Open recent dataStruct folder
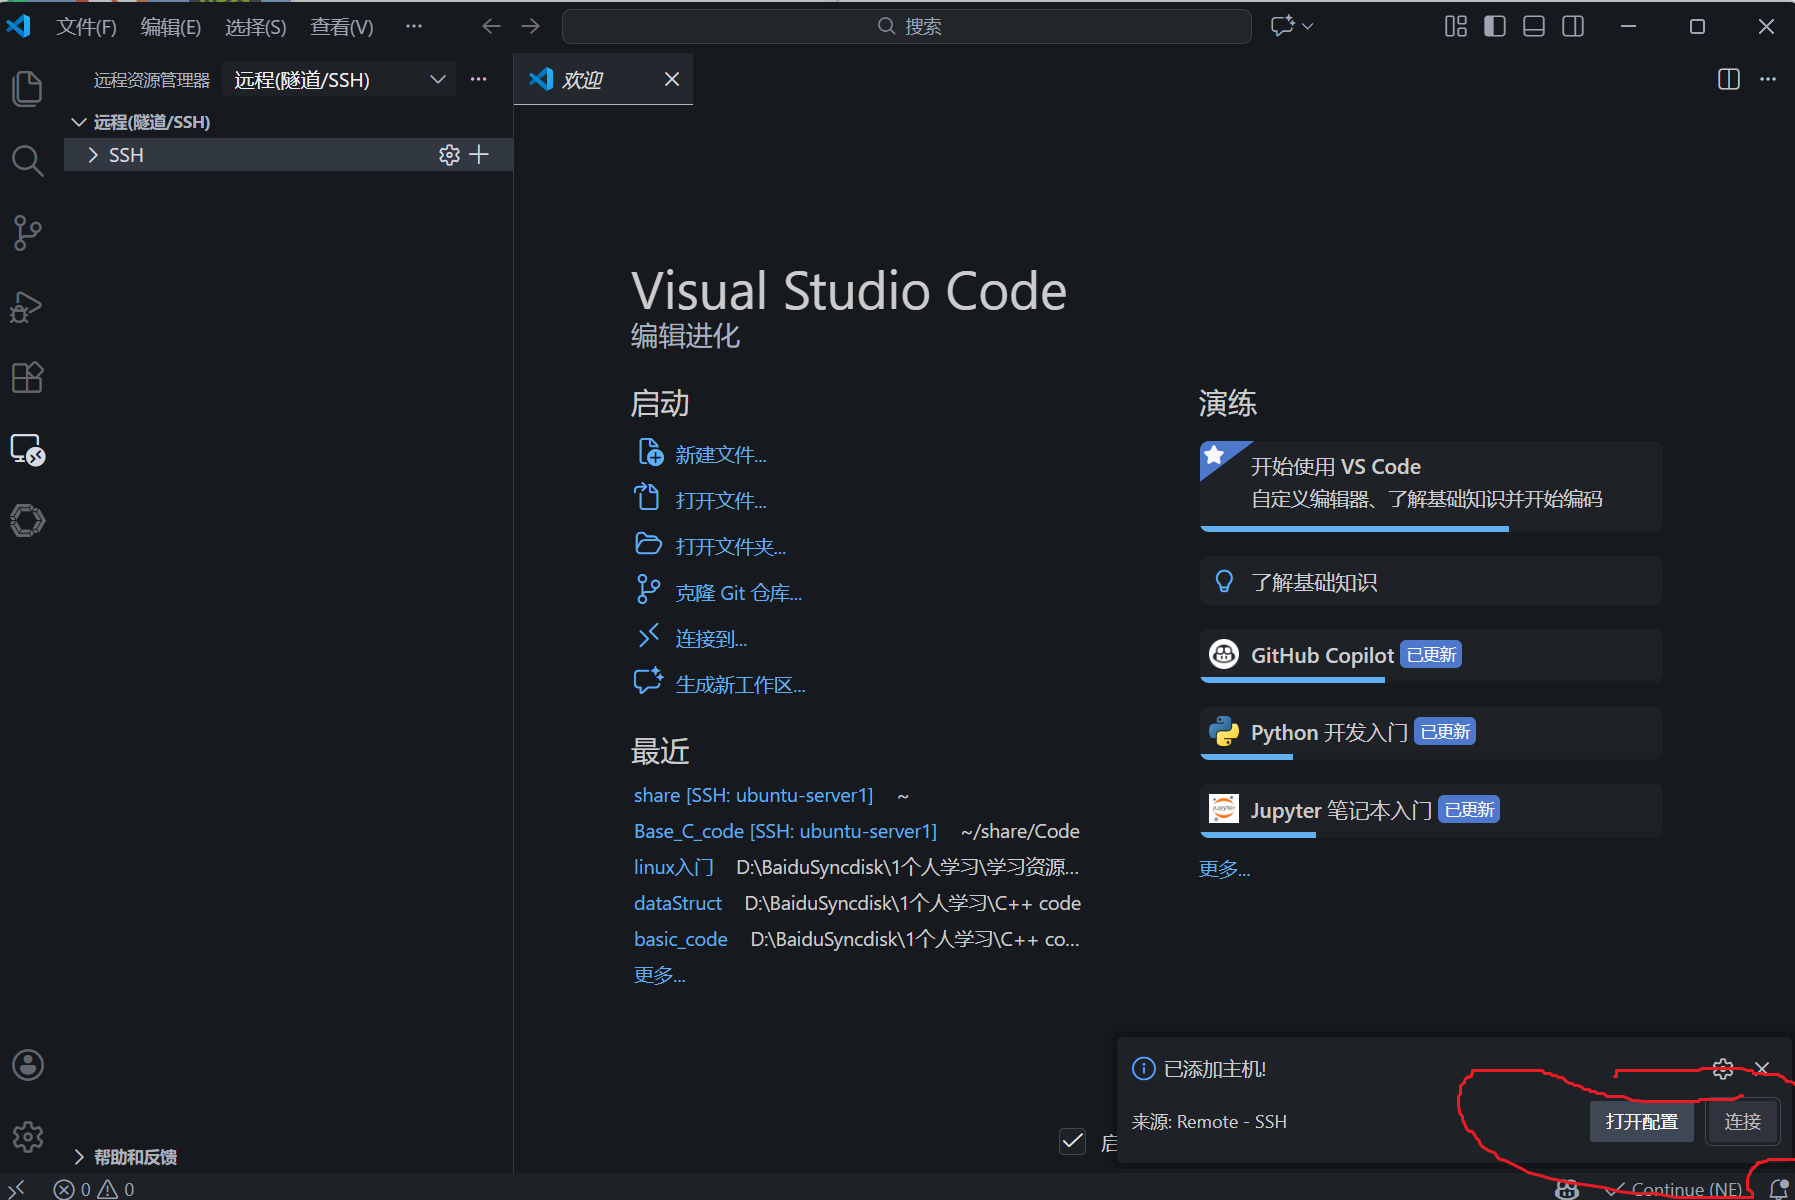This screenshot has width=1795, height=1200. [x=677, y=903]
